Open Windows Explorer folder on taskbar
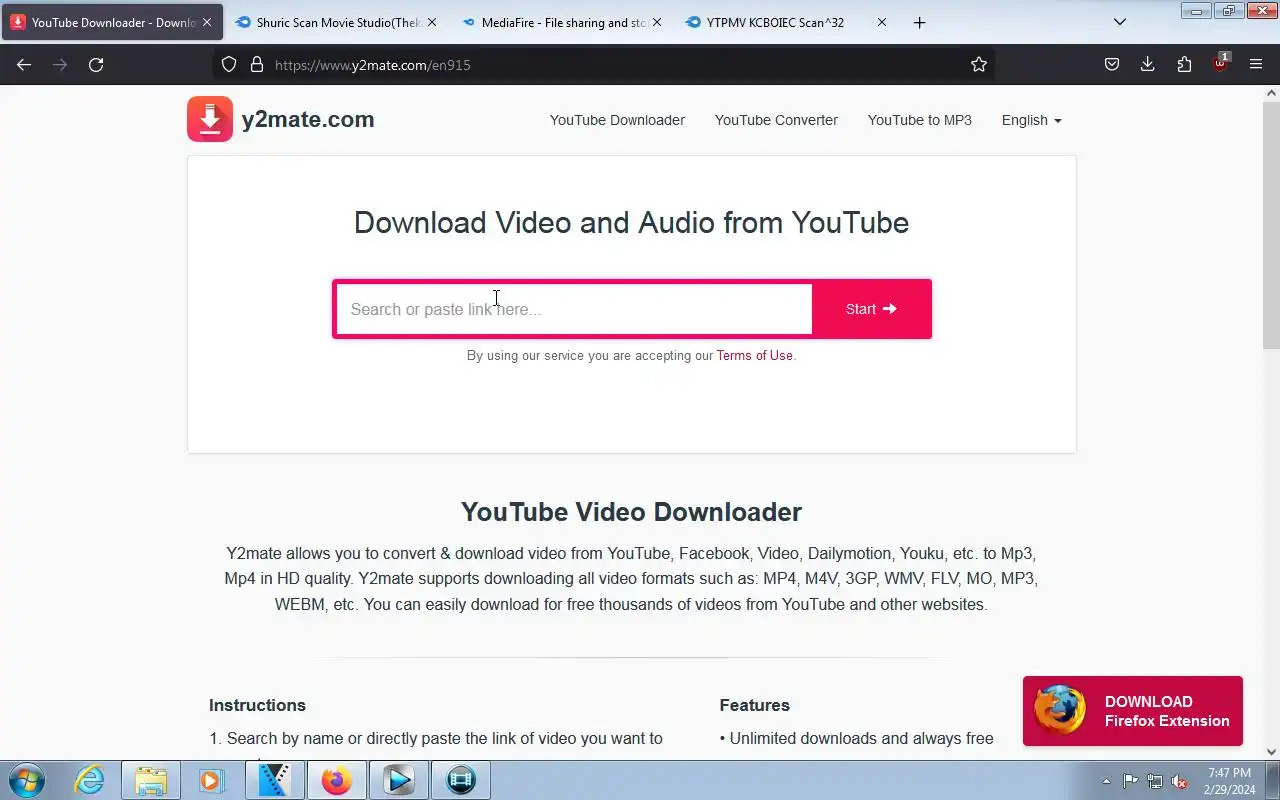Viewport: 1280px width, 800px height. (x=150, y=780)
